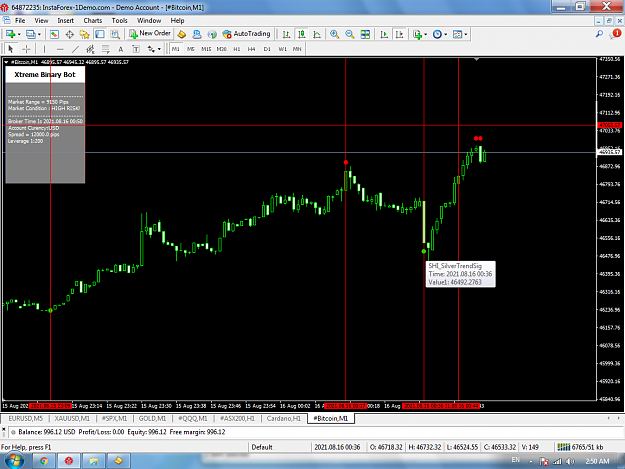Open the periodicity clock icon
625x469 pixels.
click(437, 34)
